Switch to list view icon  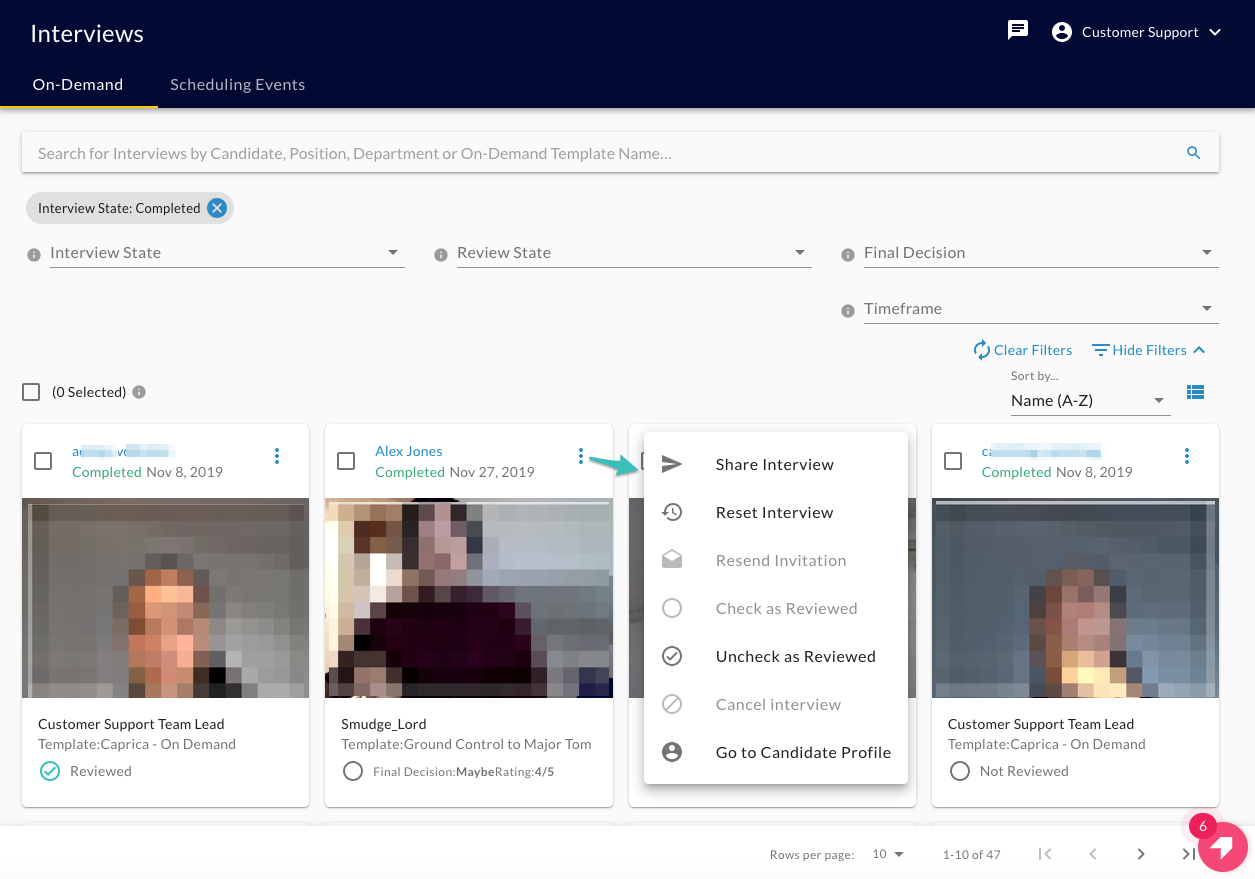1195,392
